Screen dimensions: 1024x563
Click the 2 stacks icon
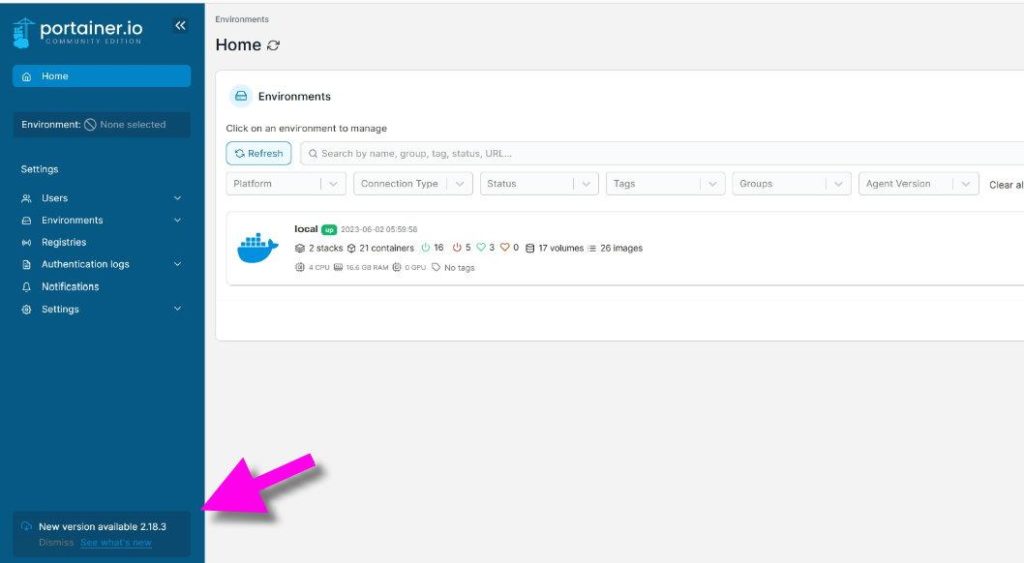coord(300,248)
